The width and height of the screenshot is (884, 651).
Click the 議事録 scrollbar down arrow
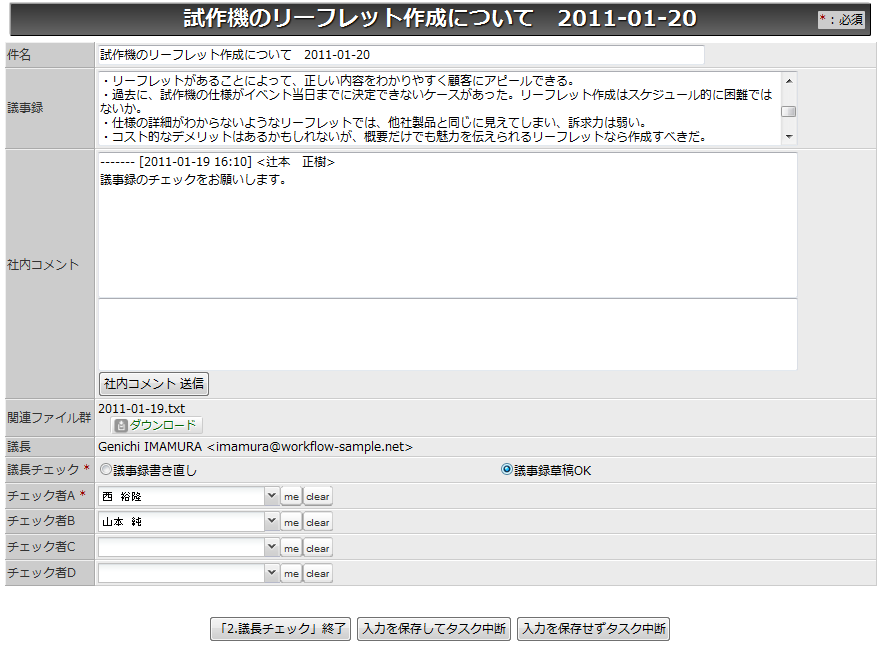click(x=789, y=137)
